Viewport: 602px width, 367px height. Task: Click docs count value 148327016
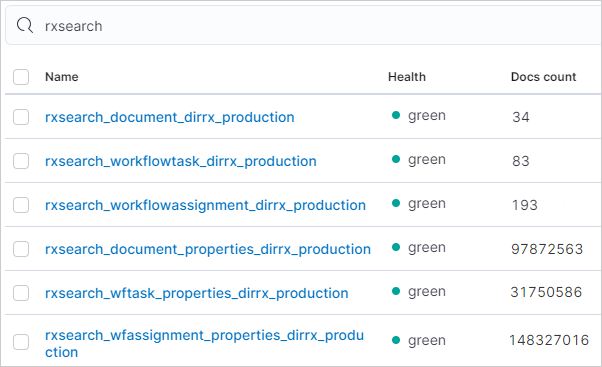click(x=549, y=340)
